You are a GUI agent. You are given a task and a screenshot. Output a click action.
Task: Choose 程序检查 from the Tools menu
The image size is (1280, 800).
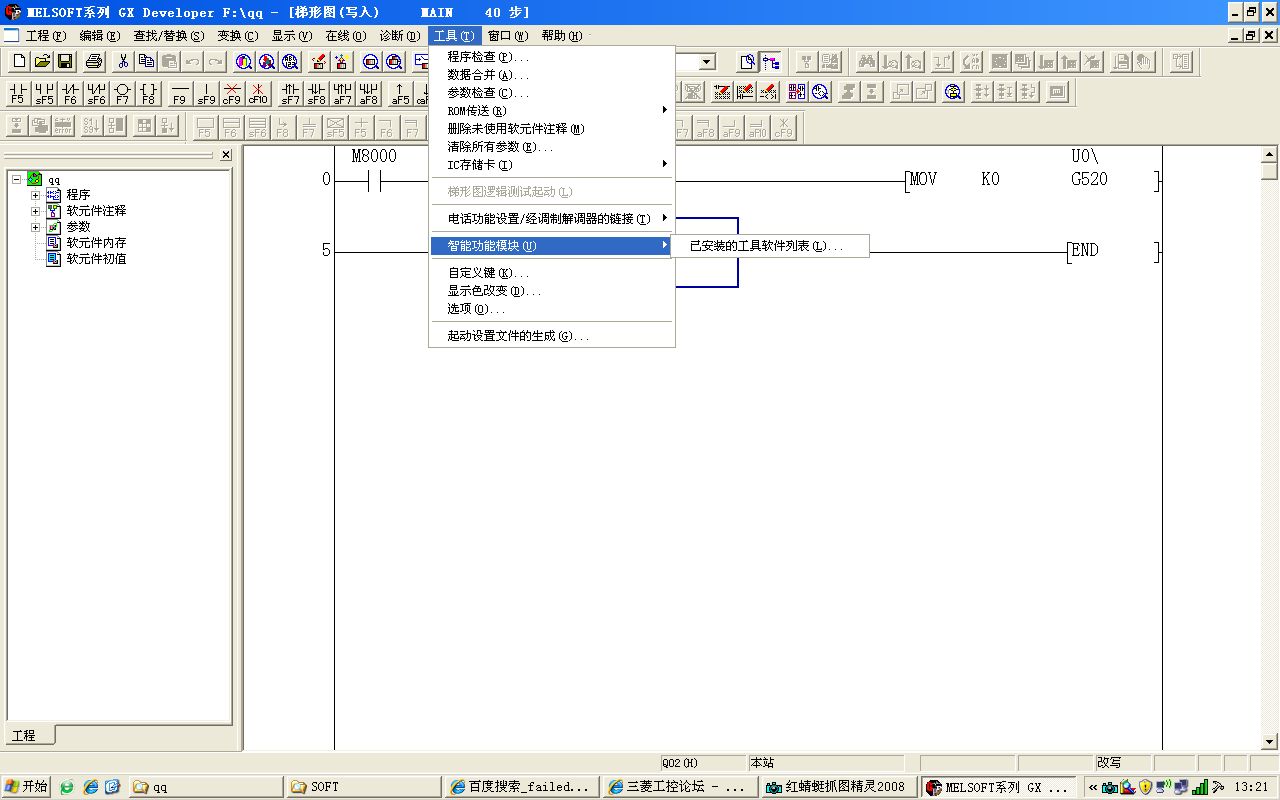488,57
